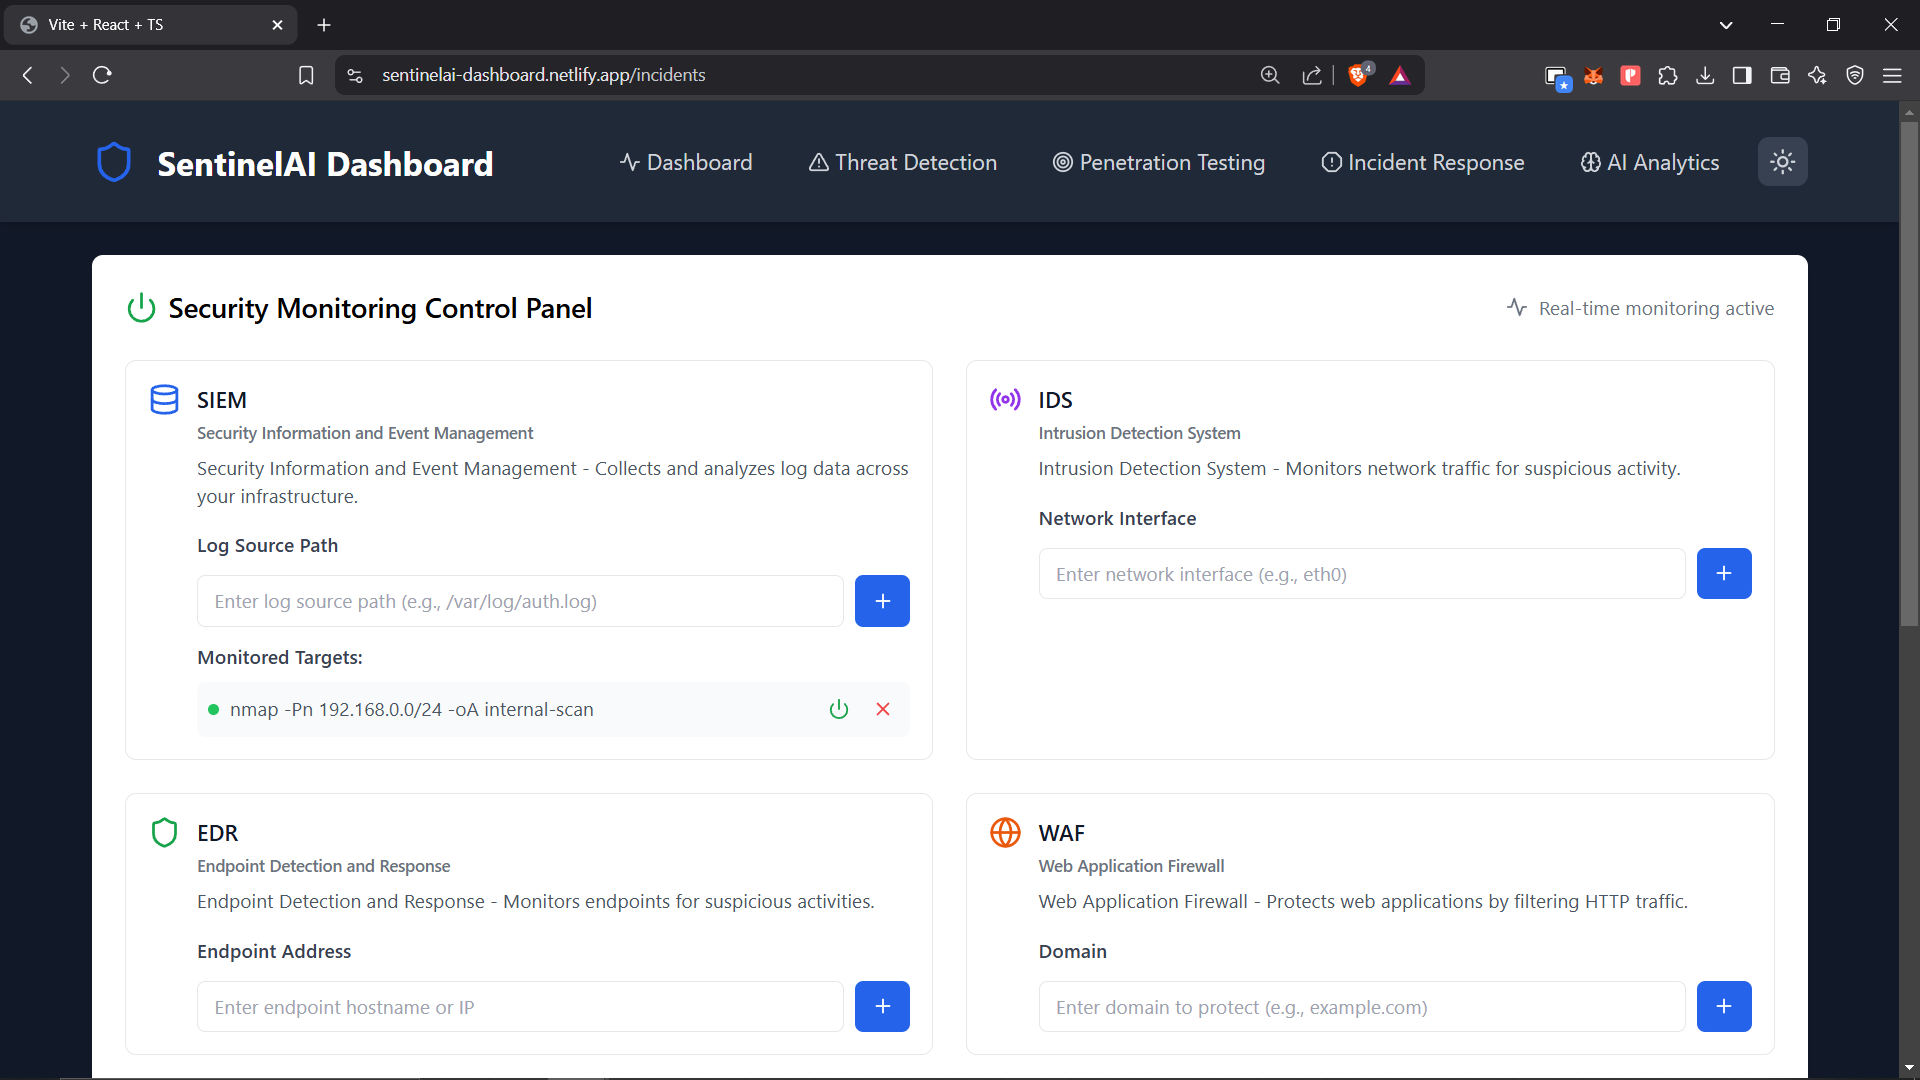Open the tab search chevron dropdown

point(1726,24)
